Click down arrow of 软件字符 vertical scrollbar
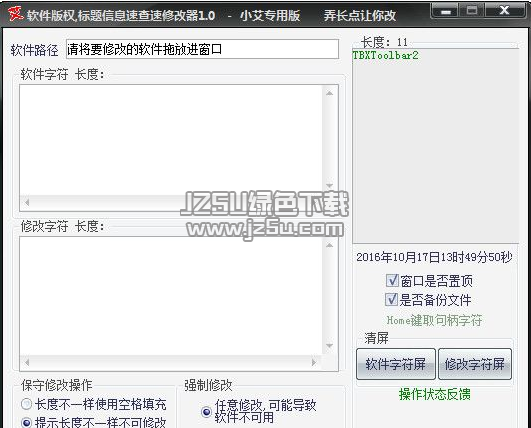This screenshot has height=428, width=531. 330,186
